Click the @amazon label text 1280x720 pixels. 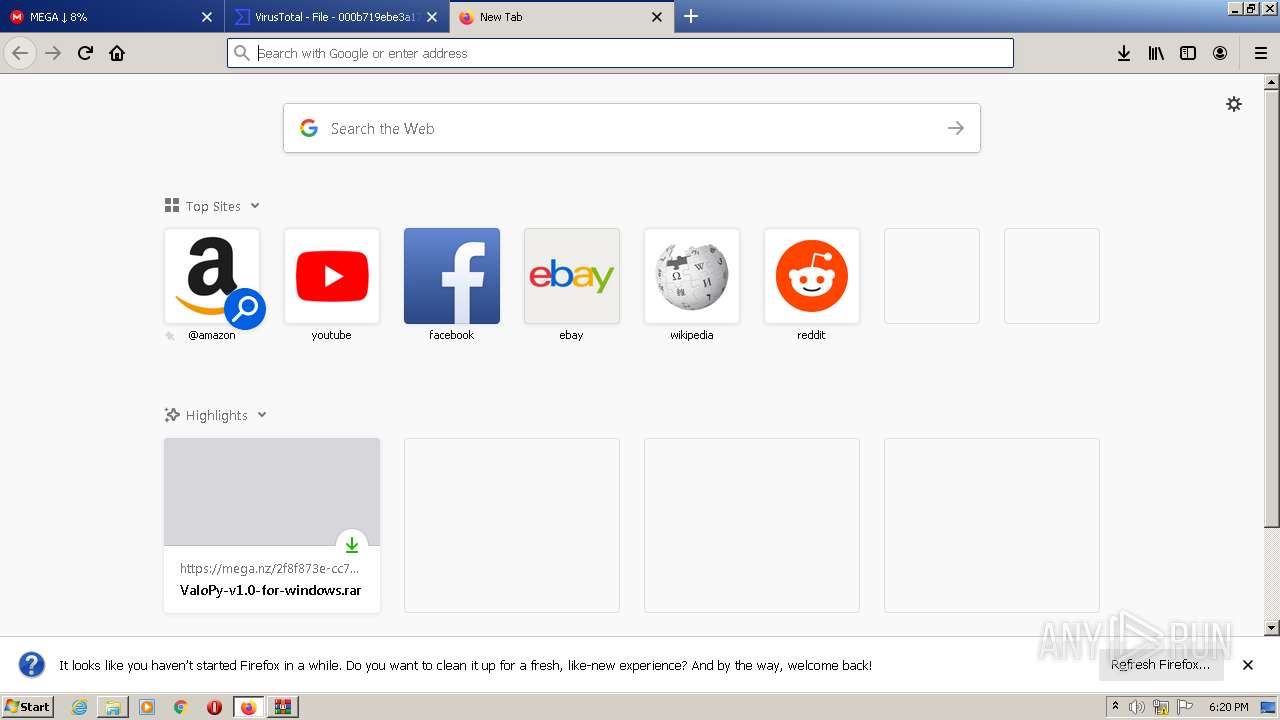212,335
